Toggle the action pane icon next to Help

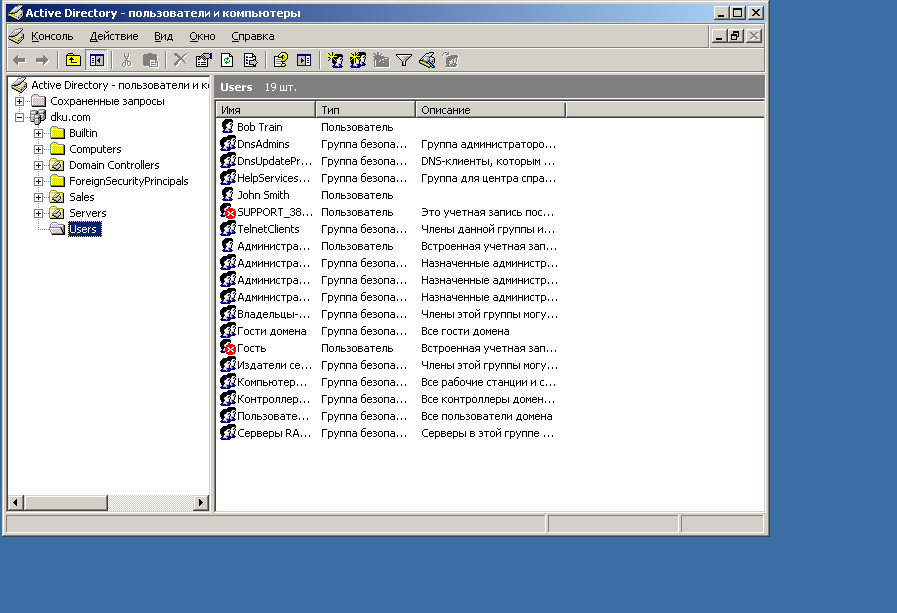[x=304, y=60]
